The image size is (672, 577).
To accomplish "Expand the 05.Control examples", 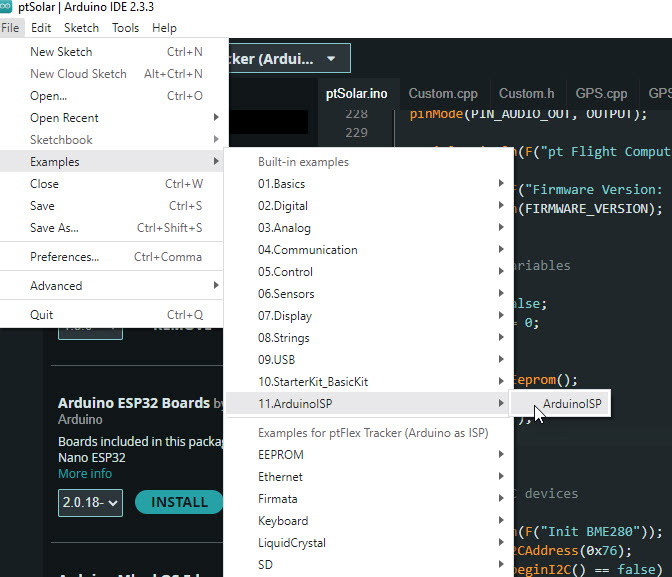I will pos(369,272).
